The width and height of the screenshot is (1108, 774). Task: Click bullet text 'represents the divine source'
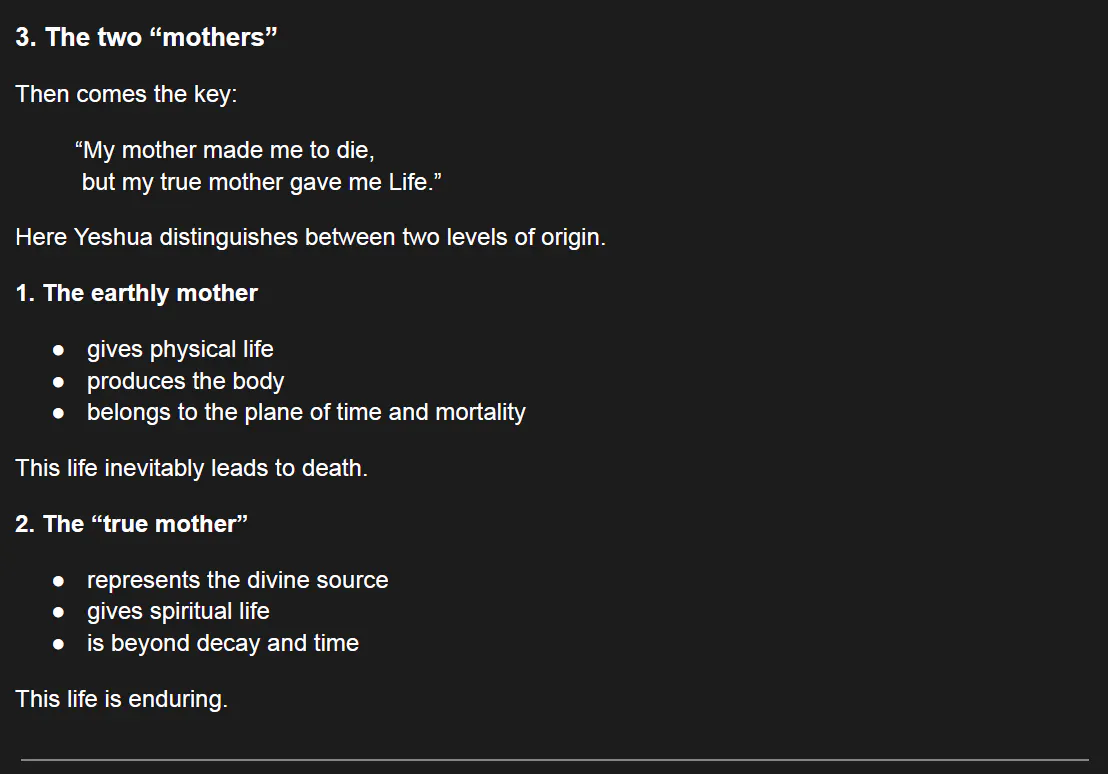pyautogui.click(x=237, y=580)
